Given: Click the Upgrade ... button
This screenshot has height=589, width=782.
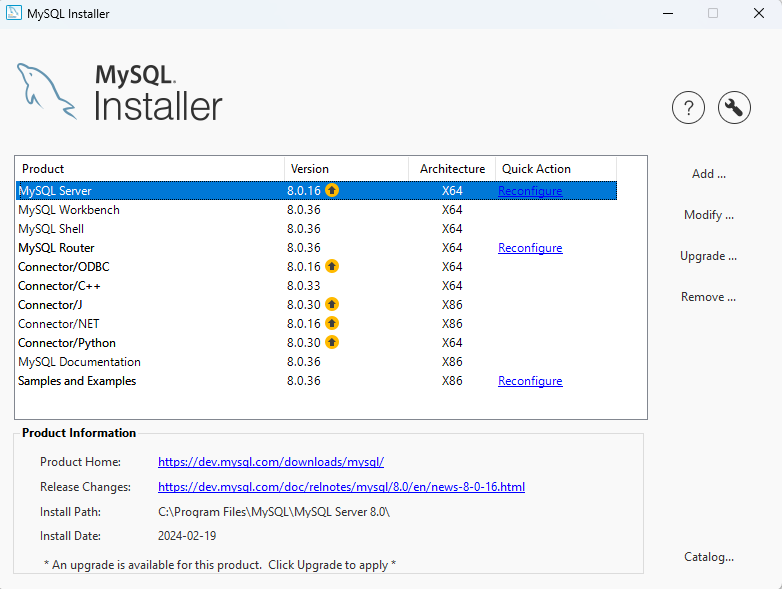Looking at the screenshot, I should coord(709,256).
